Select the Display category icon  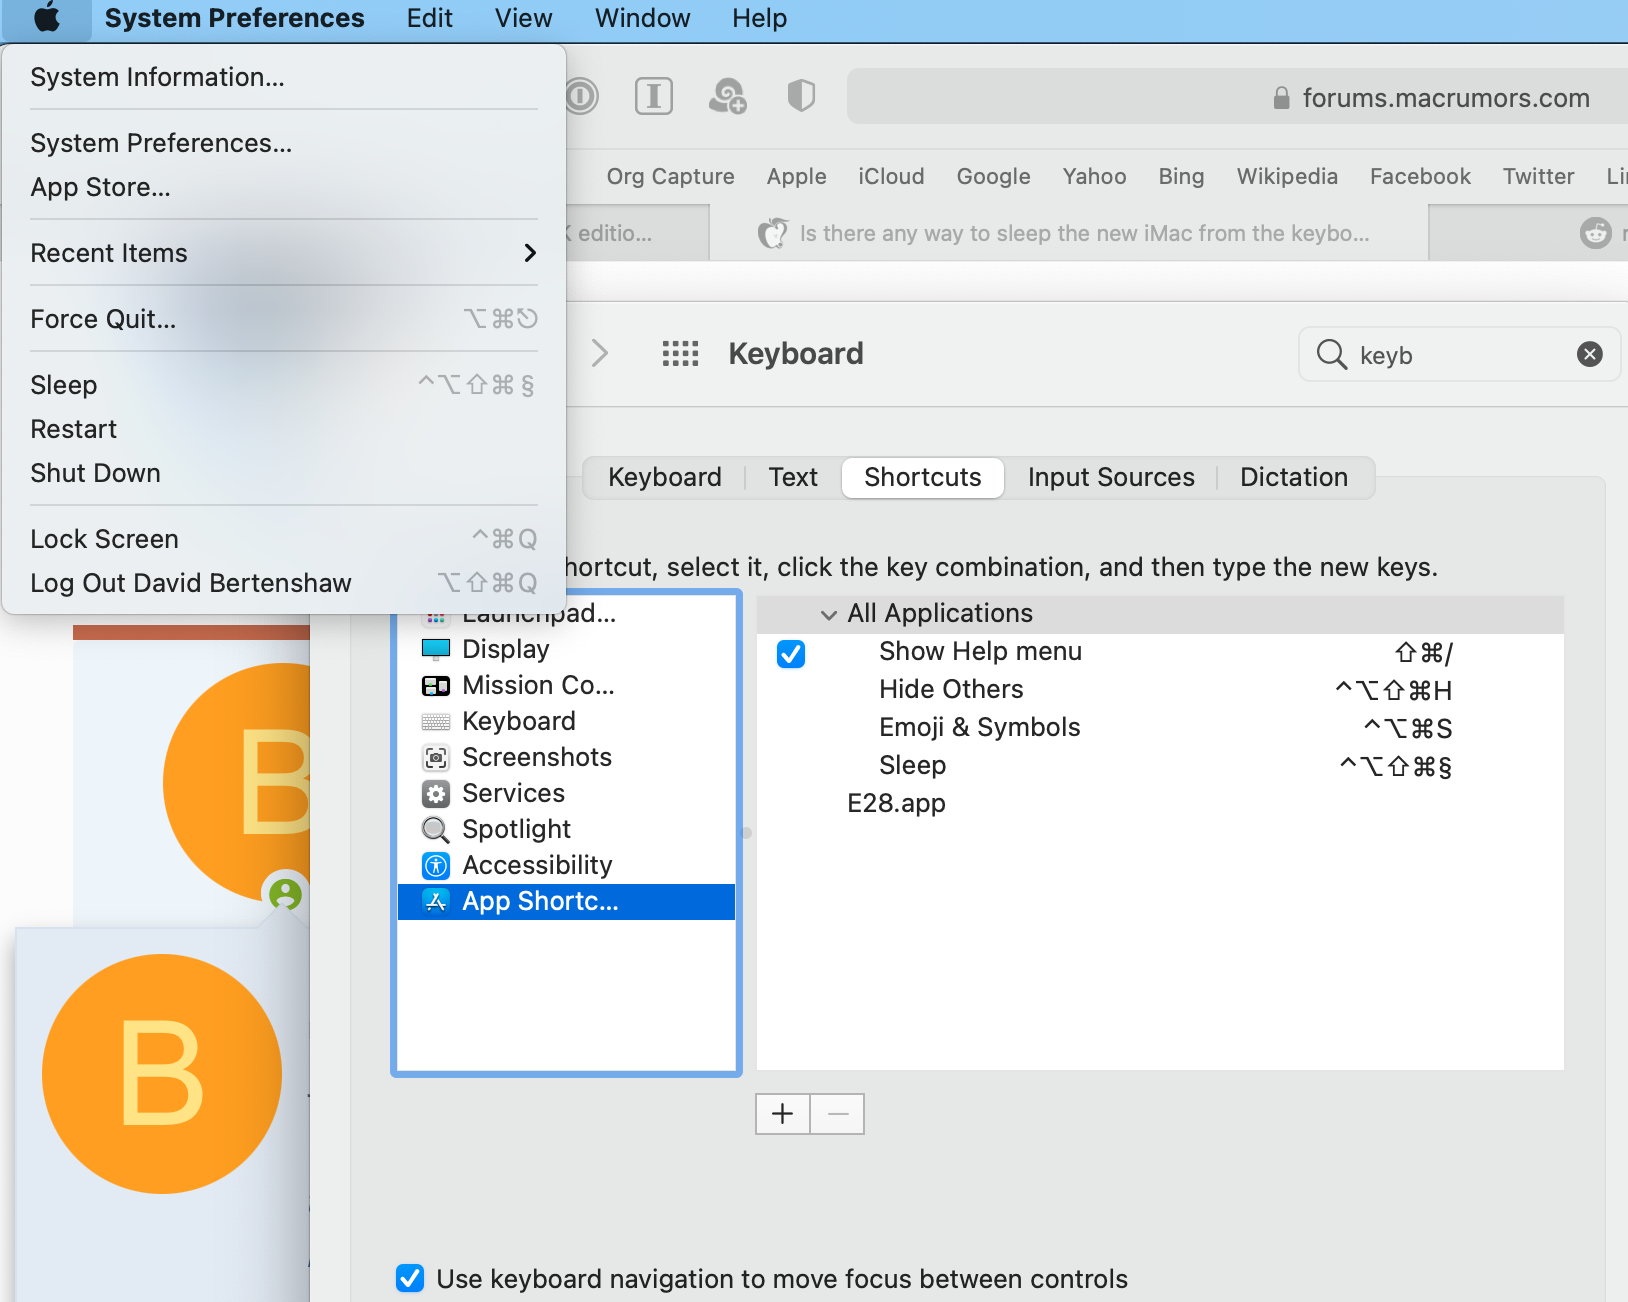pyautogui.click(x=436, y=649)
